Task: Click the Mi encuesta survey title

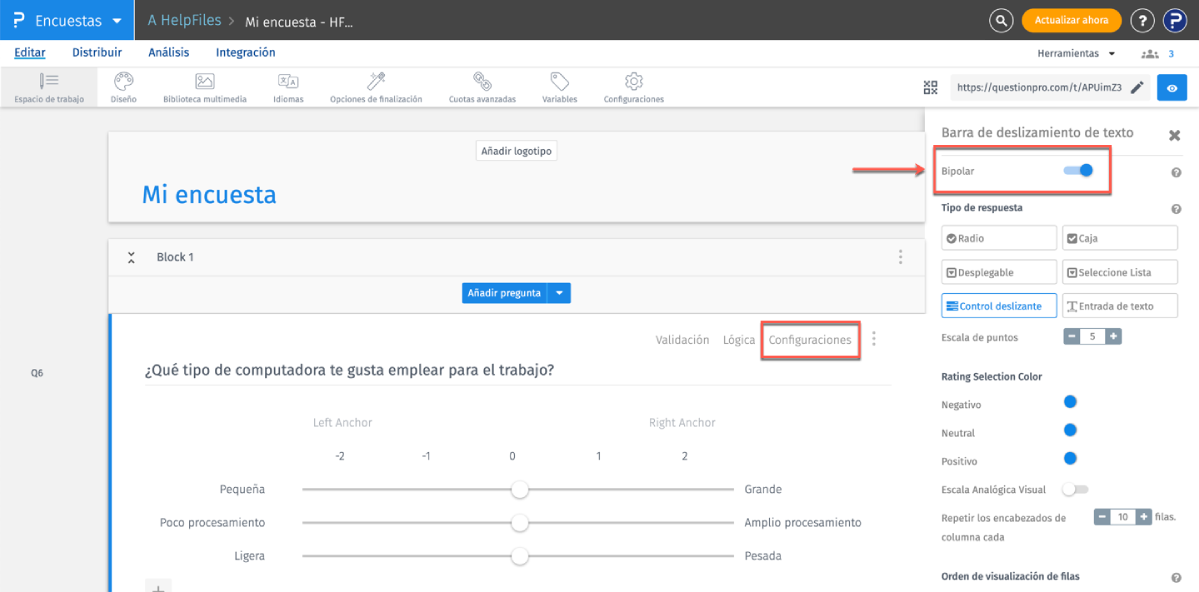Action: tap(209, 194)
